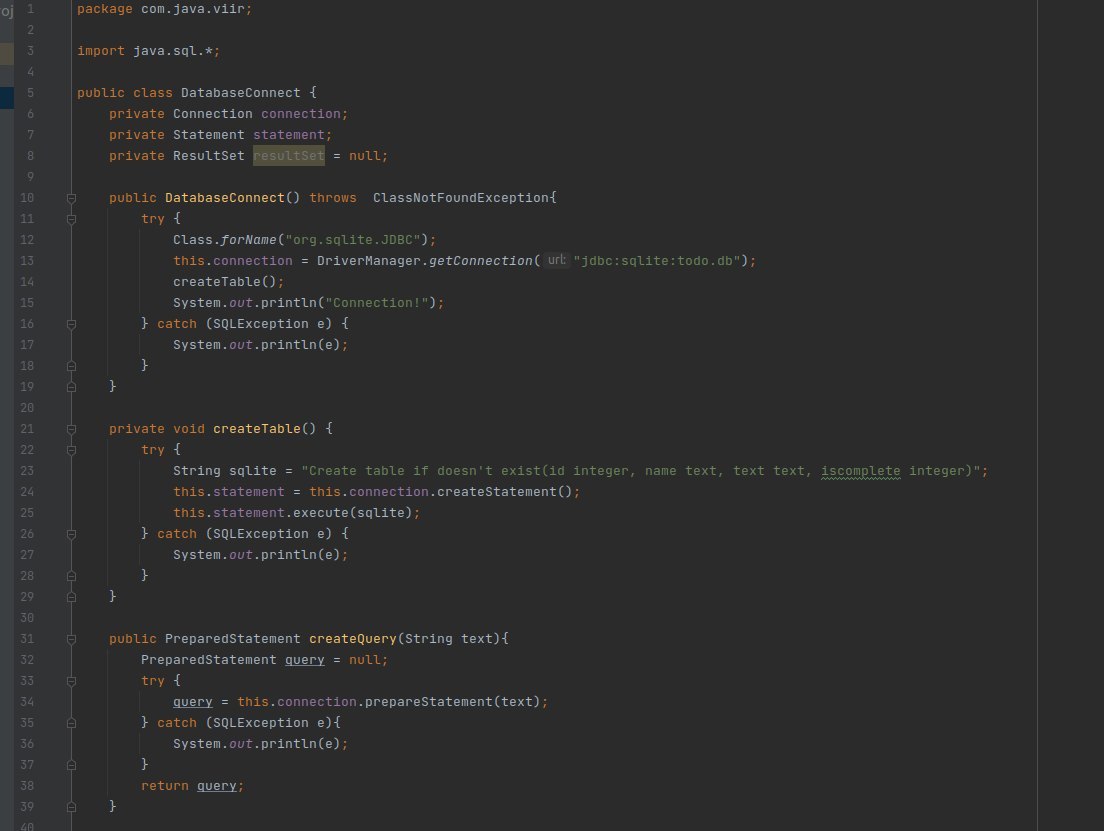Click fold end marker at line 18

pos(71,366)
